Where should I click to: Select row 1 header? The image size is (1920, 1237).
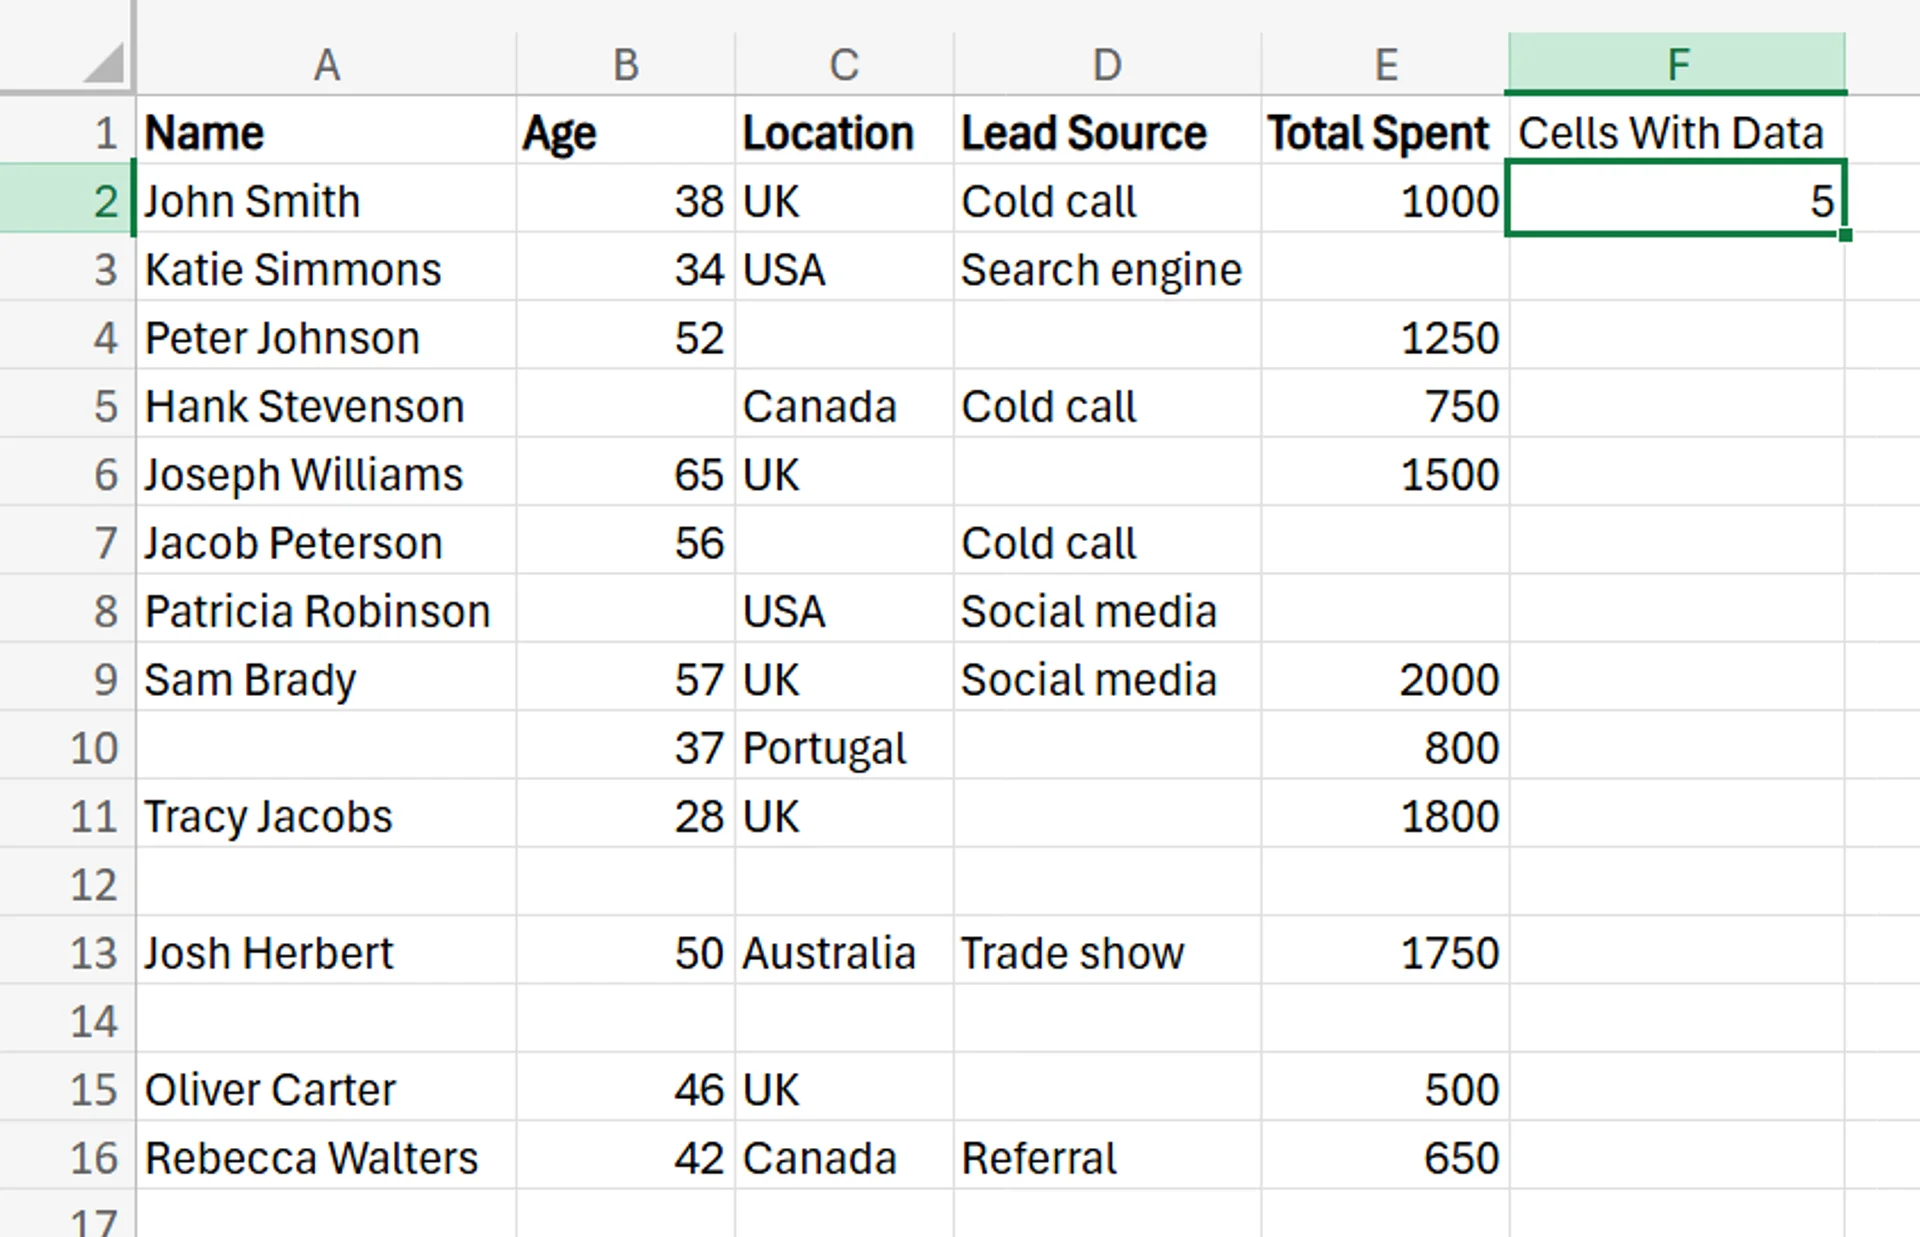[x=67, y=131]
